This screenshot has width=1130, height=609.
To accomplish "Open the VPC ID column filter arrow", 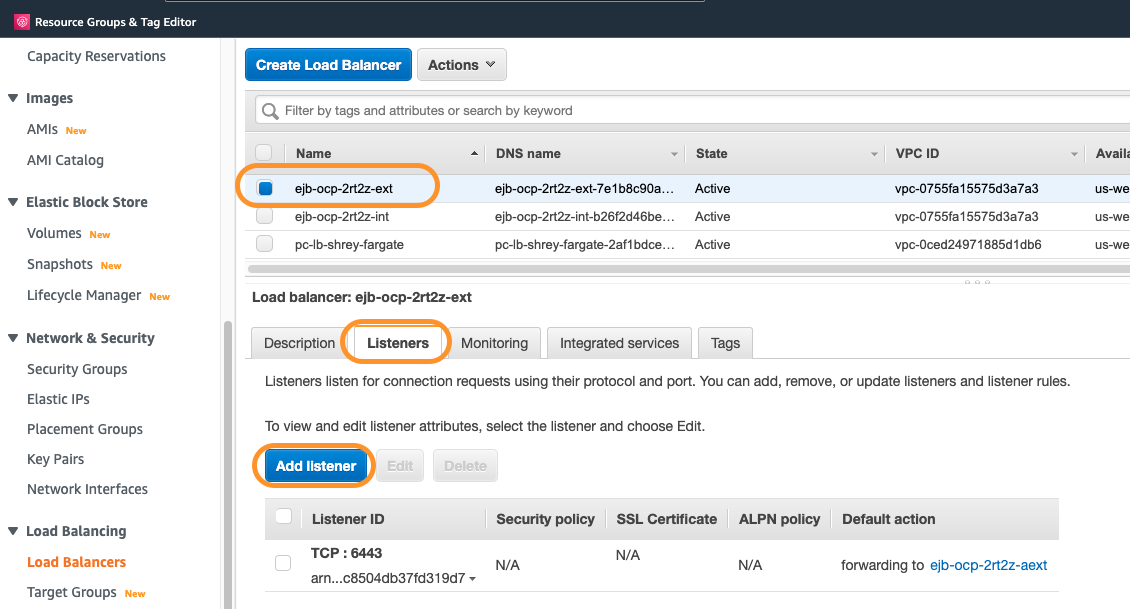I will click(1074, 154).
